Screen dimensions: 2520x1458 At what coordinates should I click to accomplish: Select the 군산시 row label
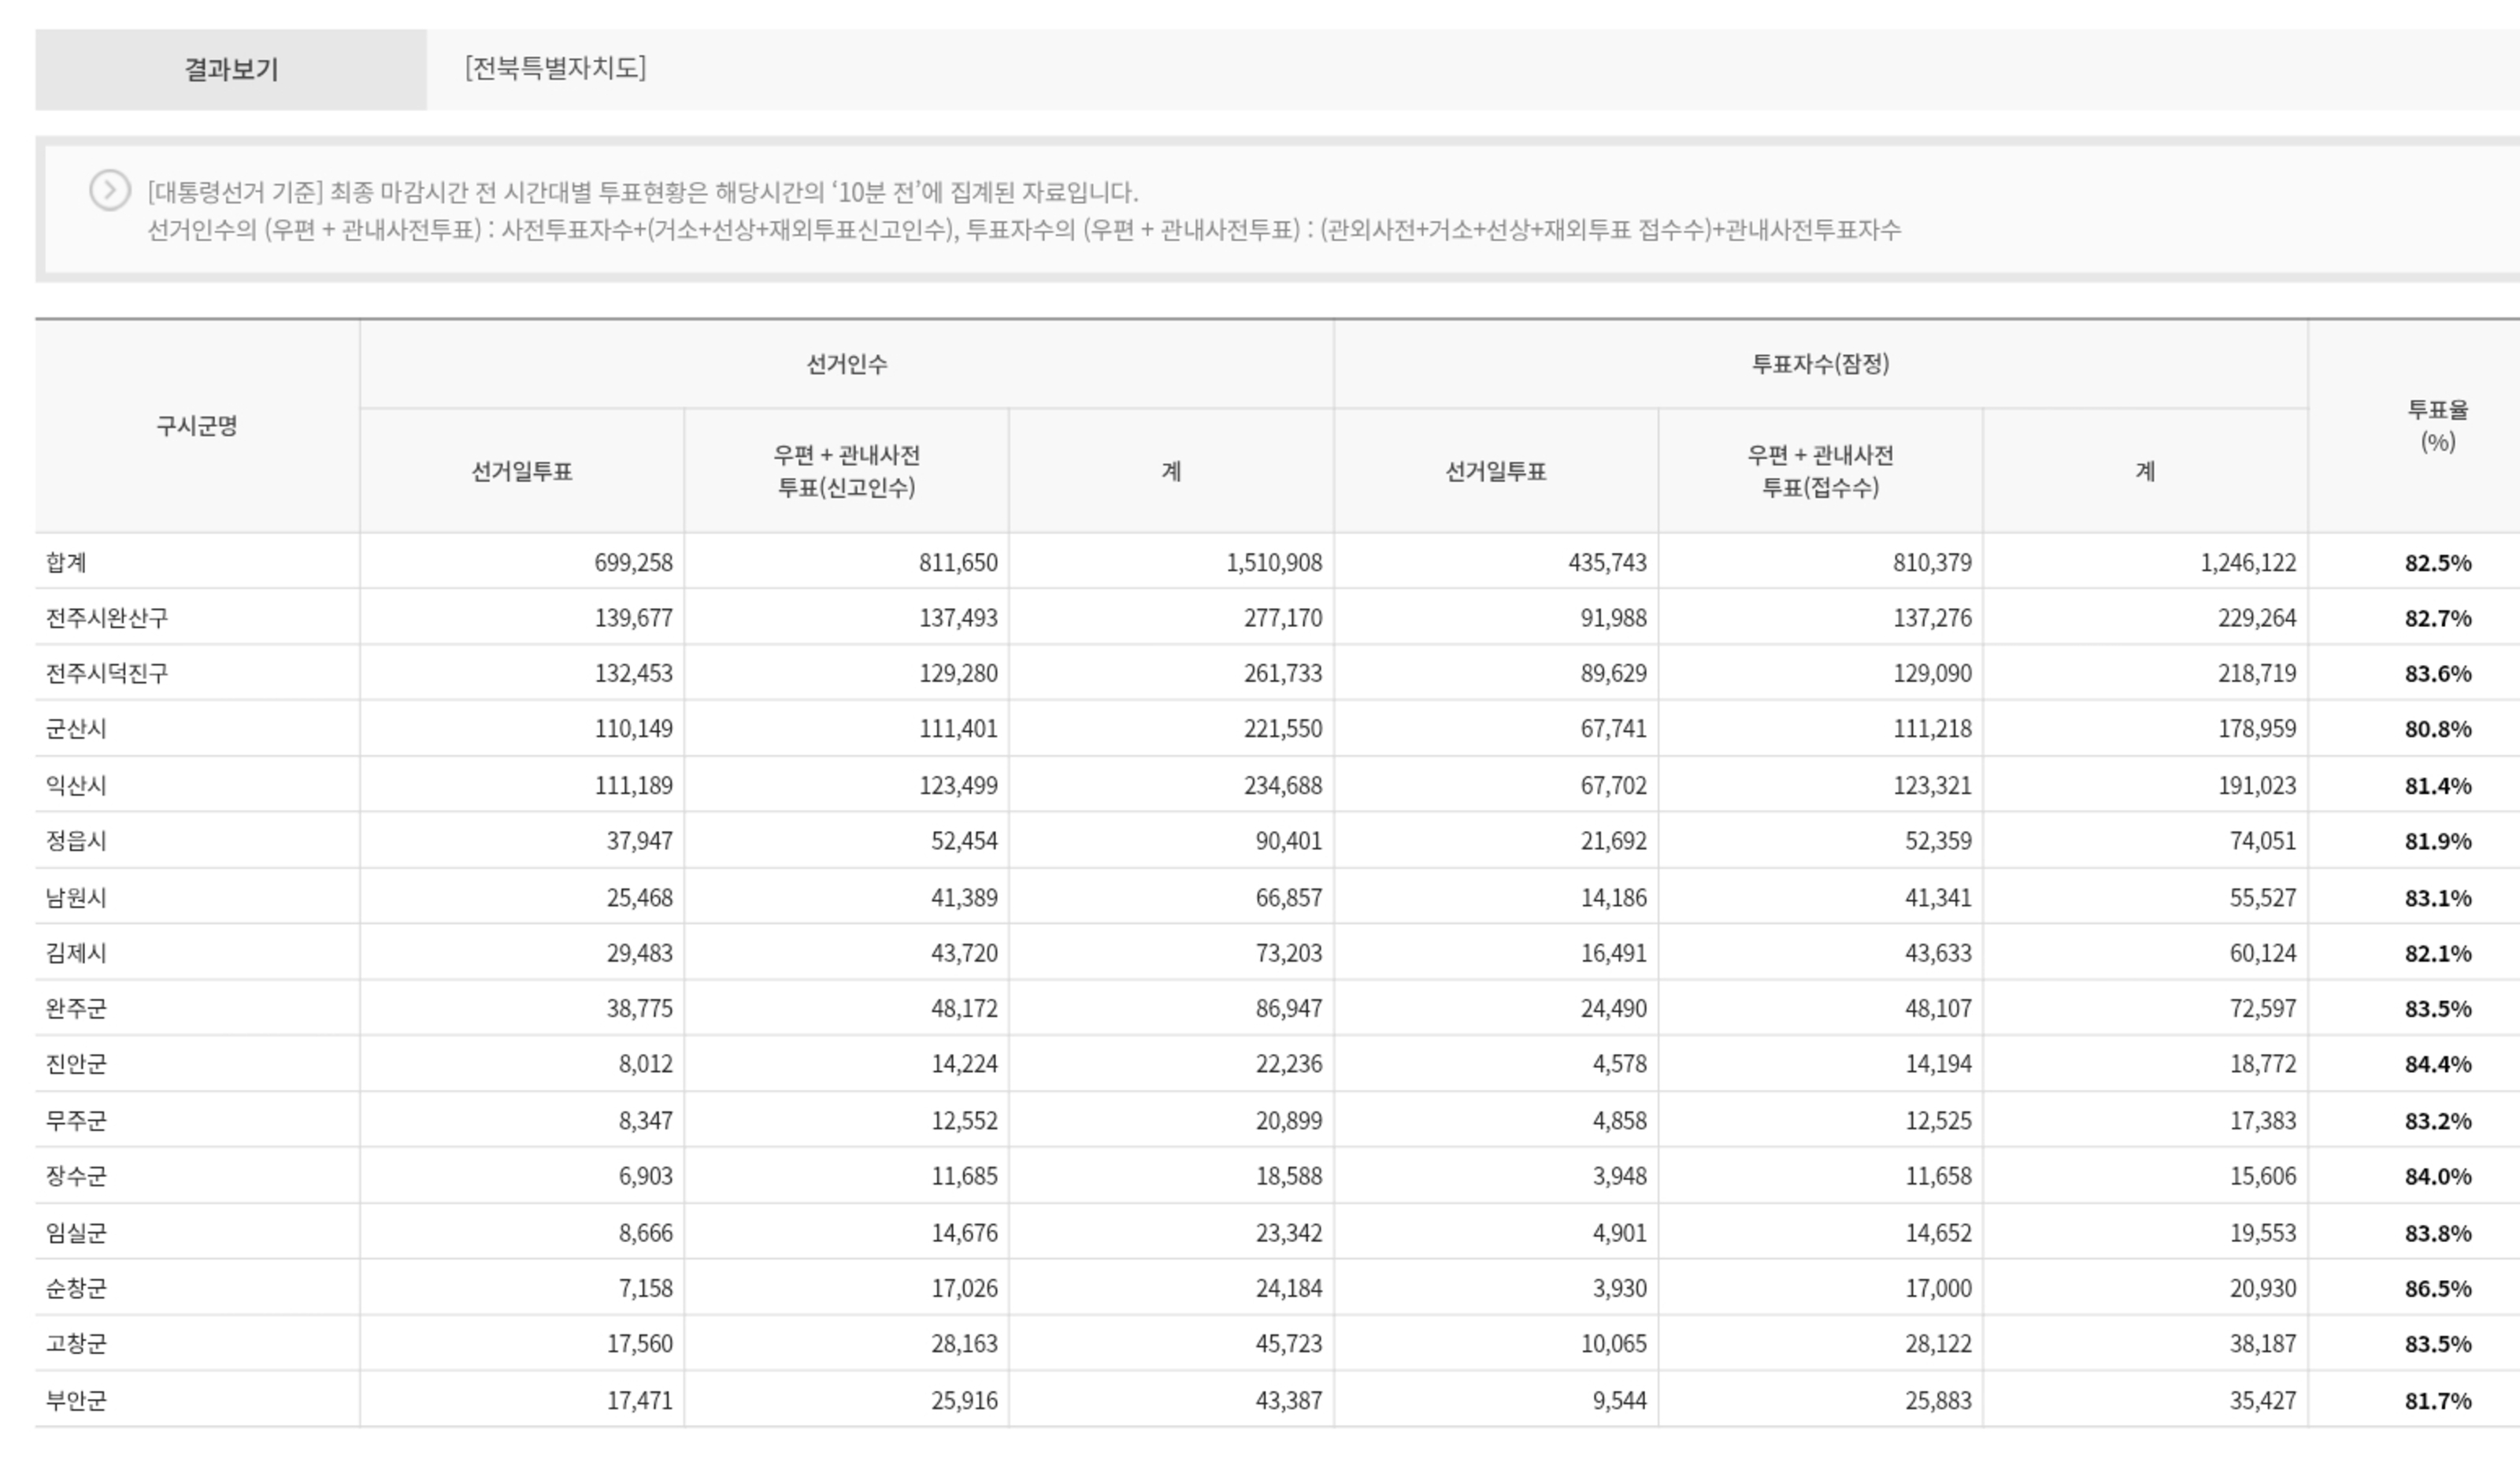[76, 729]
